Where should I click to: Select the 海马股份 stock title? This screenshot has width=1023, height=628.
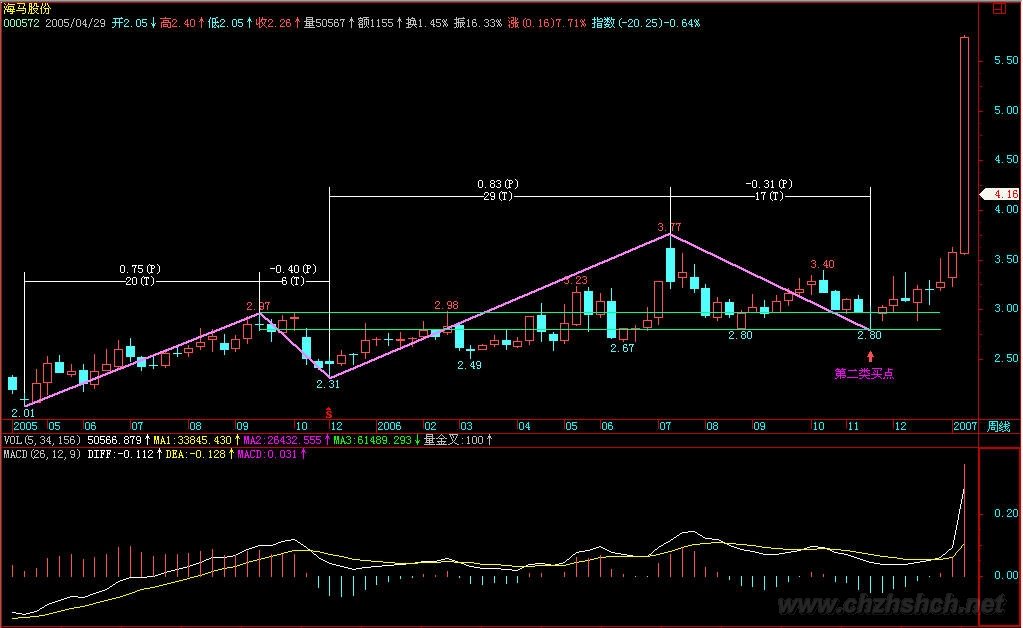pos(29,8)
